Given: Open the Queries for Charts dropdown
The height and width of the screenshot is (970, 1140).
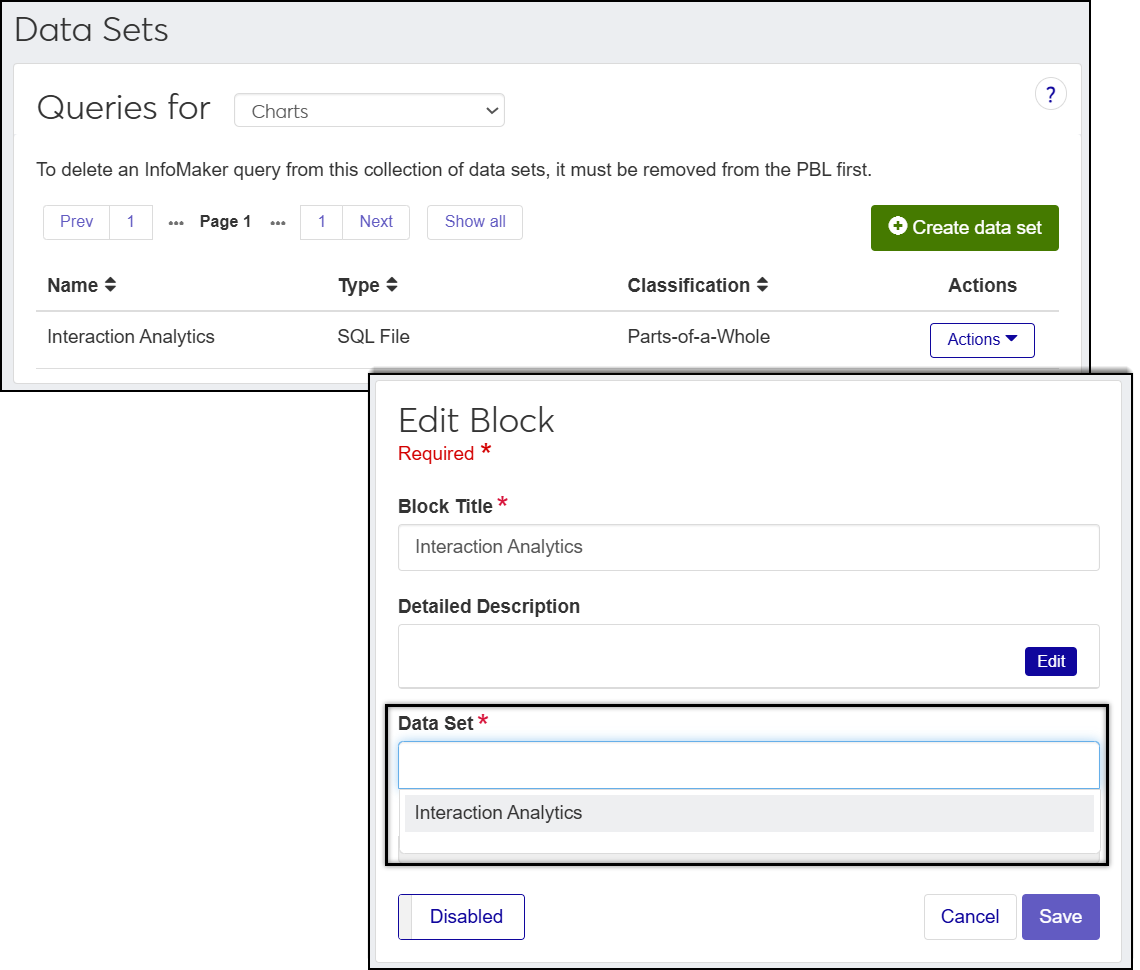Looking at the screenshot, I should (369, 111).
